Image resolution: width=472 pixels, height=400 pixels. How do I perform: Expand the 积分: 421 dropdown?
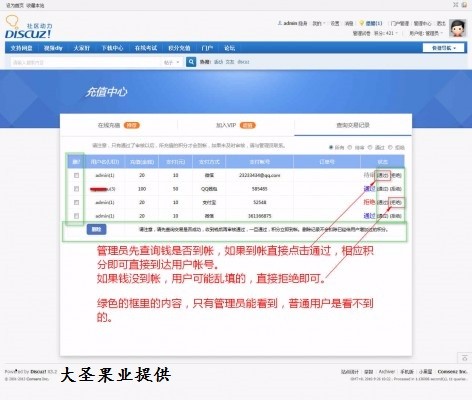385,33
